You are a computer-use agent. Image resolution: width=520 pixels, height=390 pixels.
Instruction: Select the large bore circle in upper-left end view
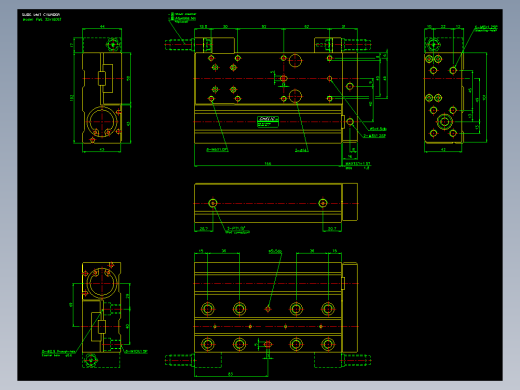point(102,122)
